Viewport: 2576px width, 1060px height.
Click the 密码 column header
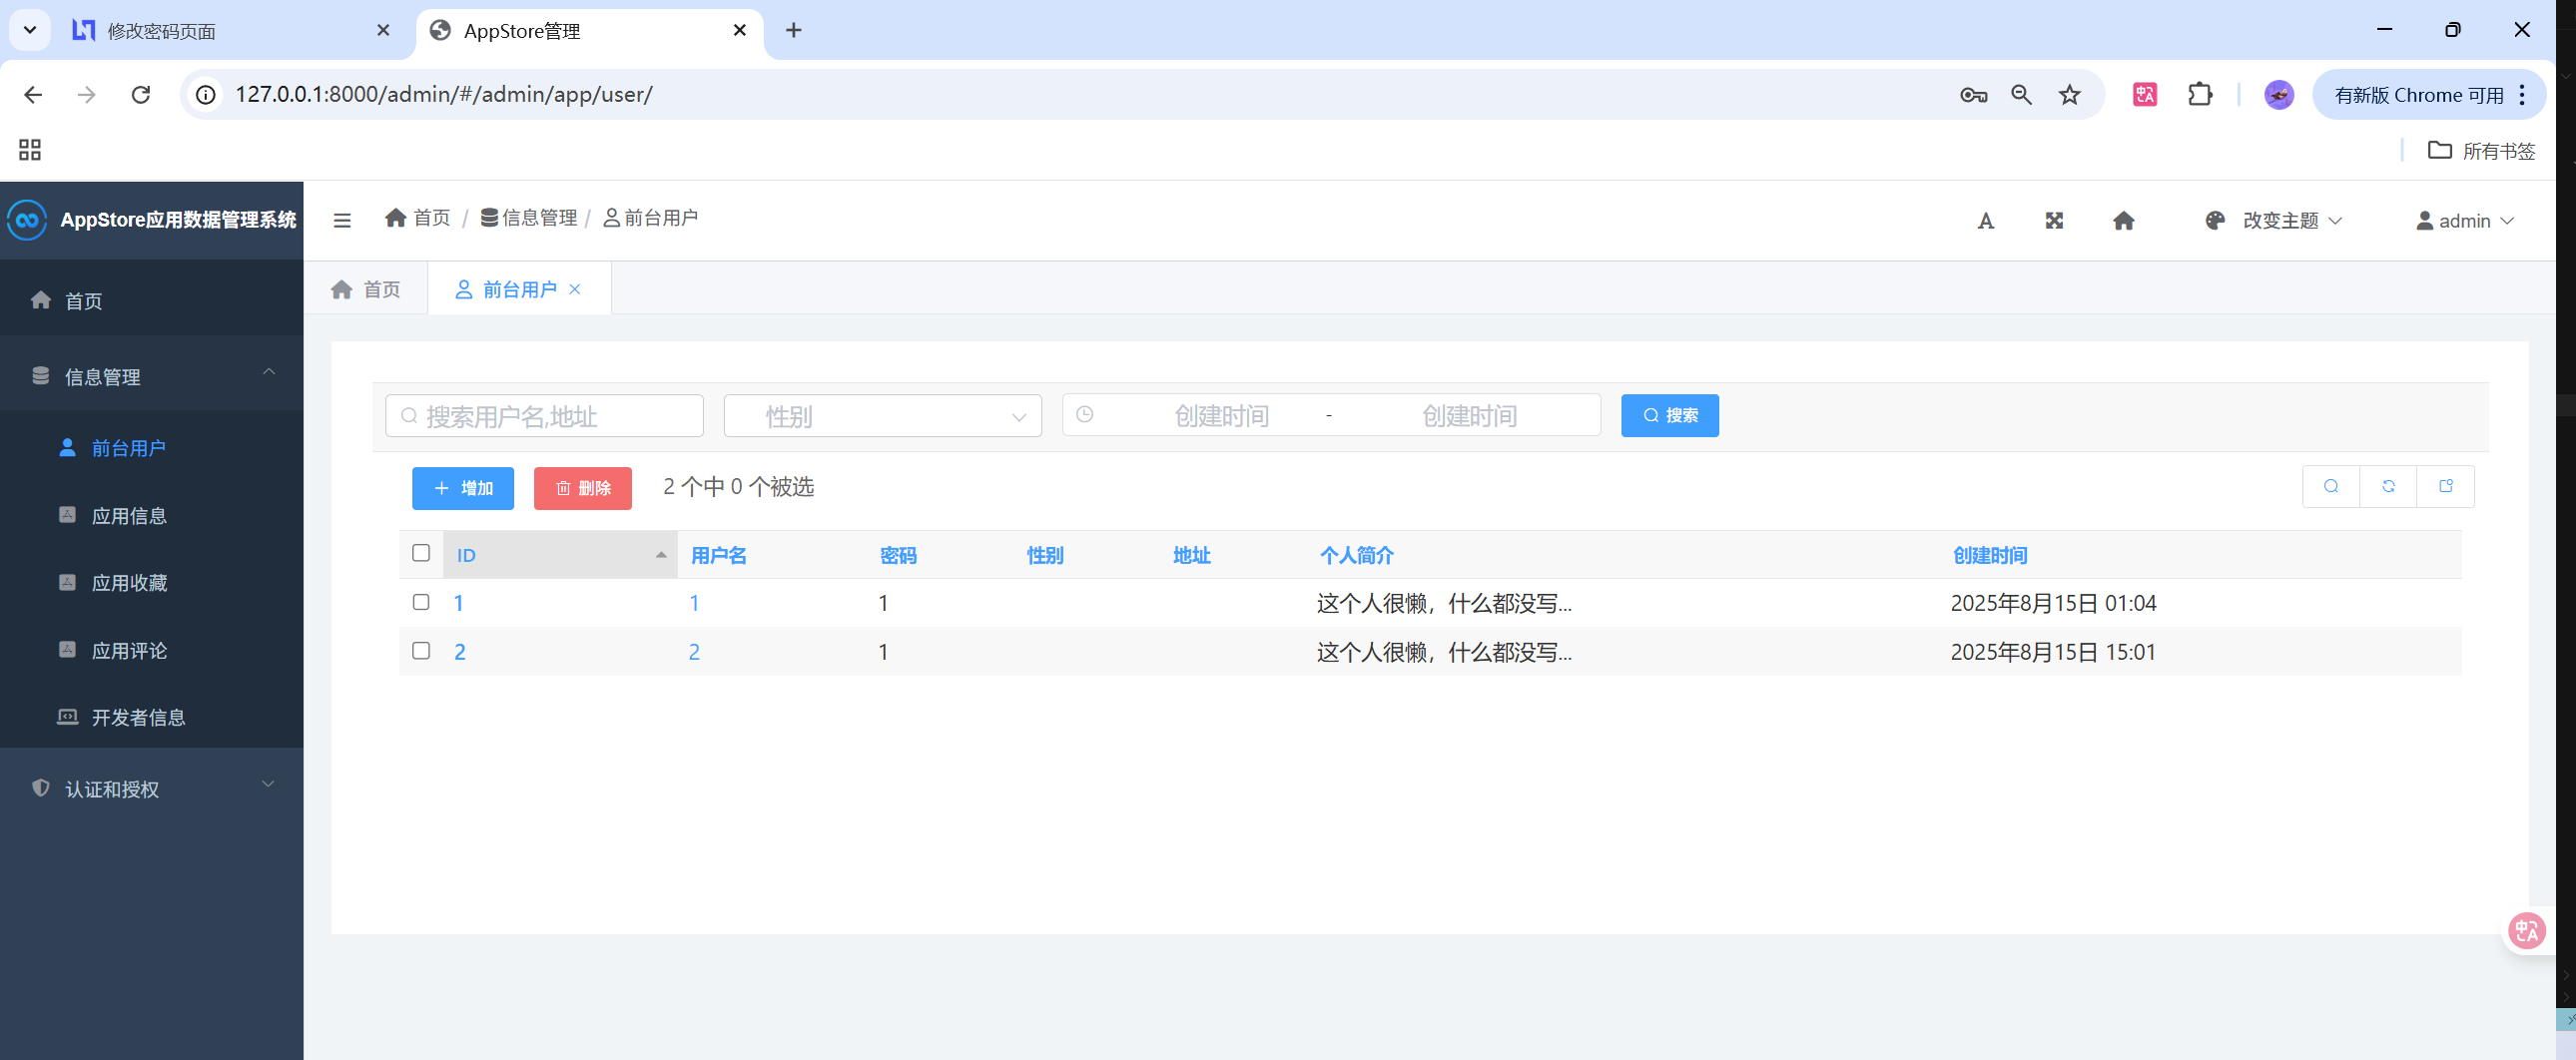[898, 555]
